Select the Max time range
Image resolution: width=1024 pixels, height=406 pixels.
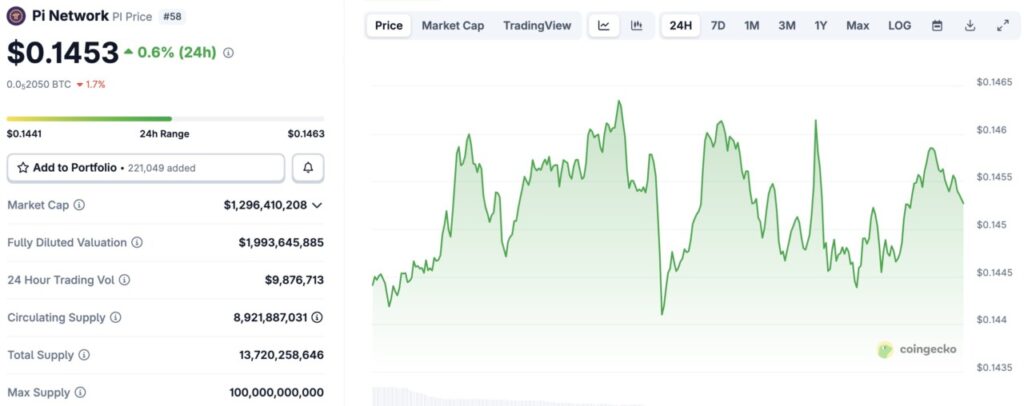[x=857, y=26]
